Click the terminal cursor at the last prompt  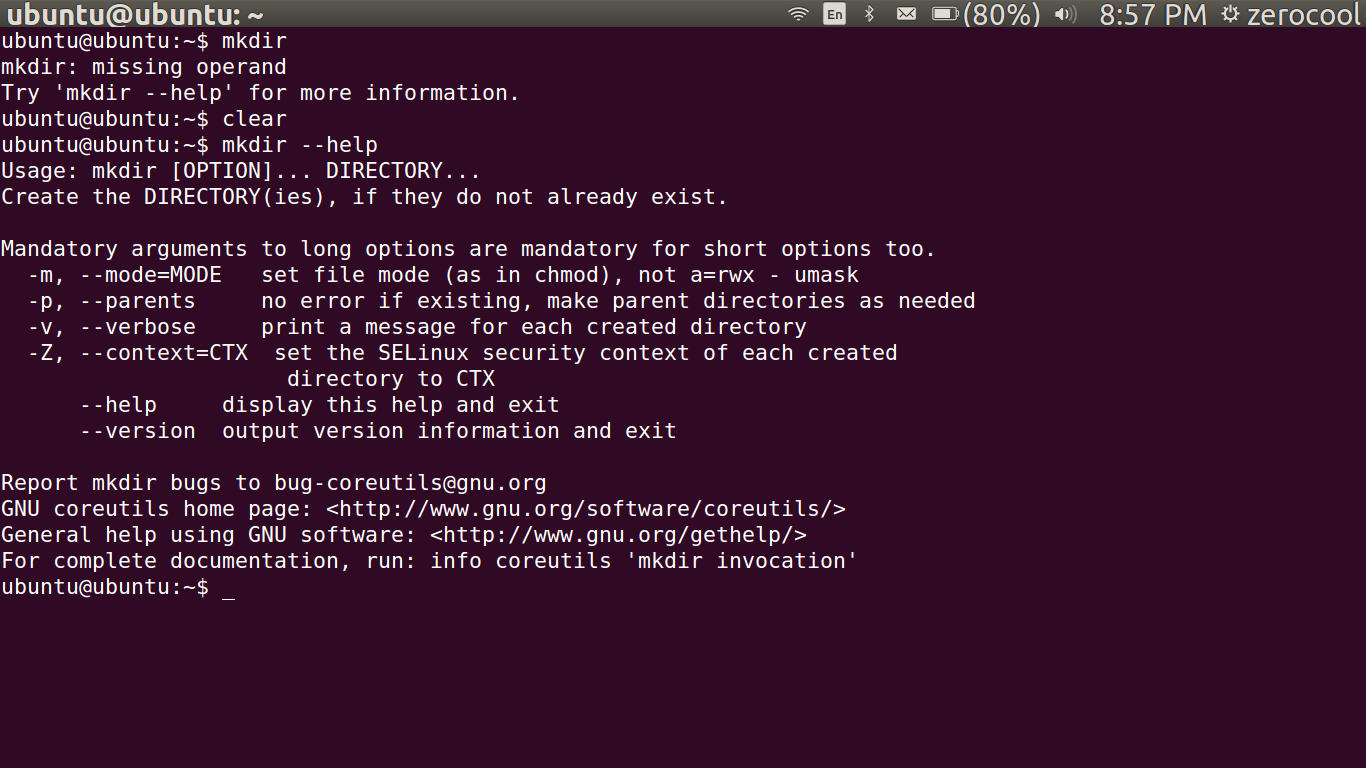click(229, 590)
